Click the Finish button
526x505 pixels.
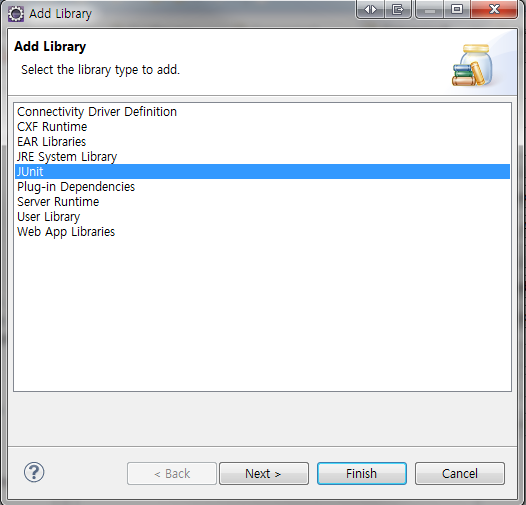click(362, 473)
